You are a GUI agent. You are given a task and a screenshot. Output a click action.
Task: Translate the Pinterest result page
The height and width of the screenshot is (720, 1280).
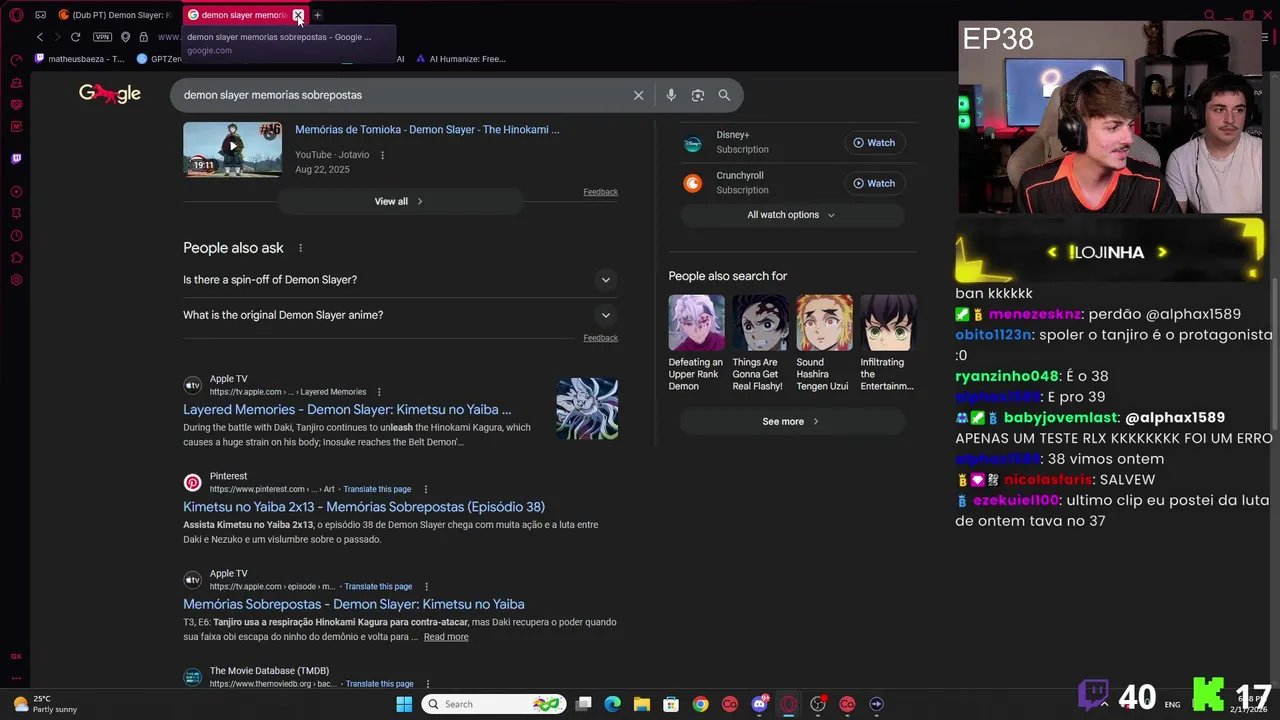377,489
